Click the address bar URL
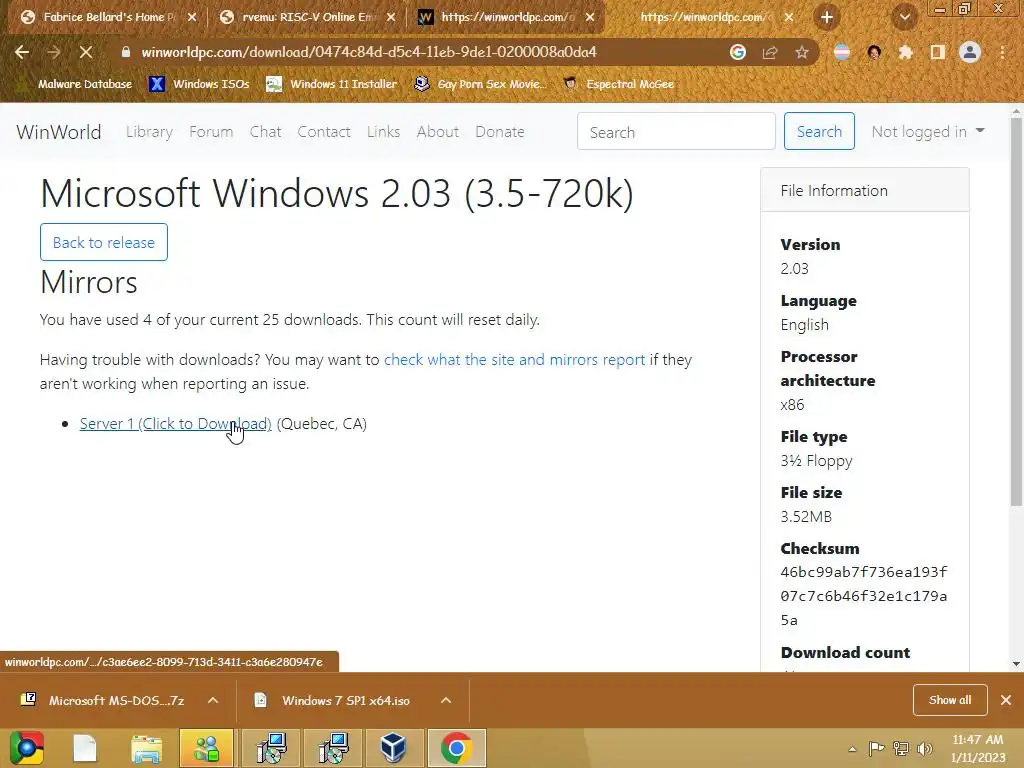The width and height of the screenshot is (1024, 768). 369,52
